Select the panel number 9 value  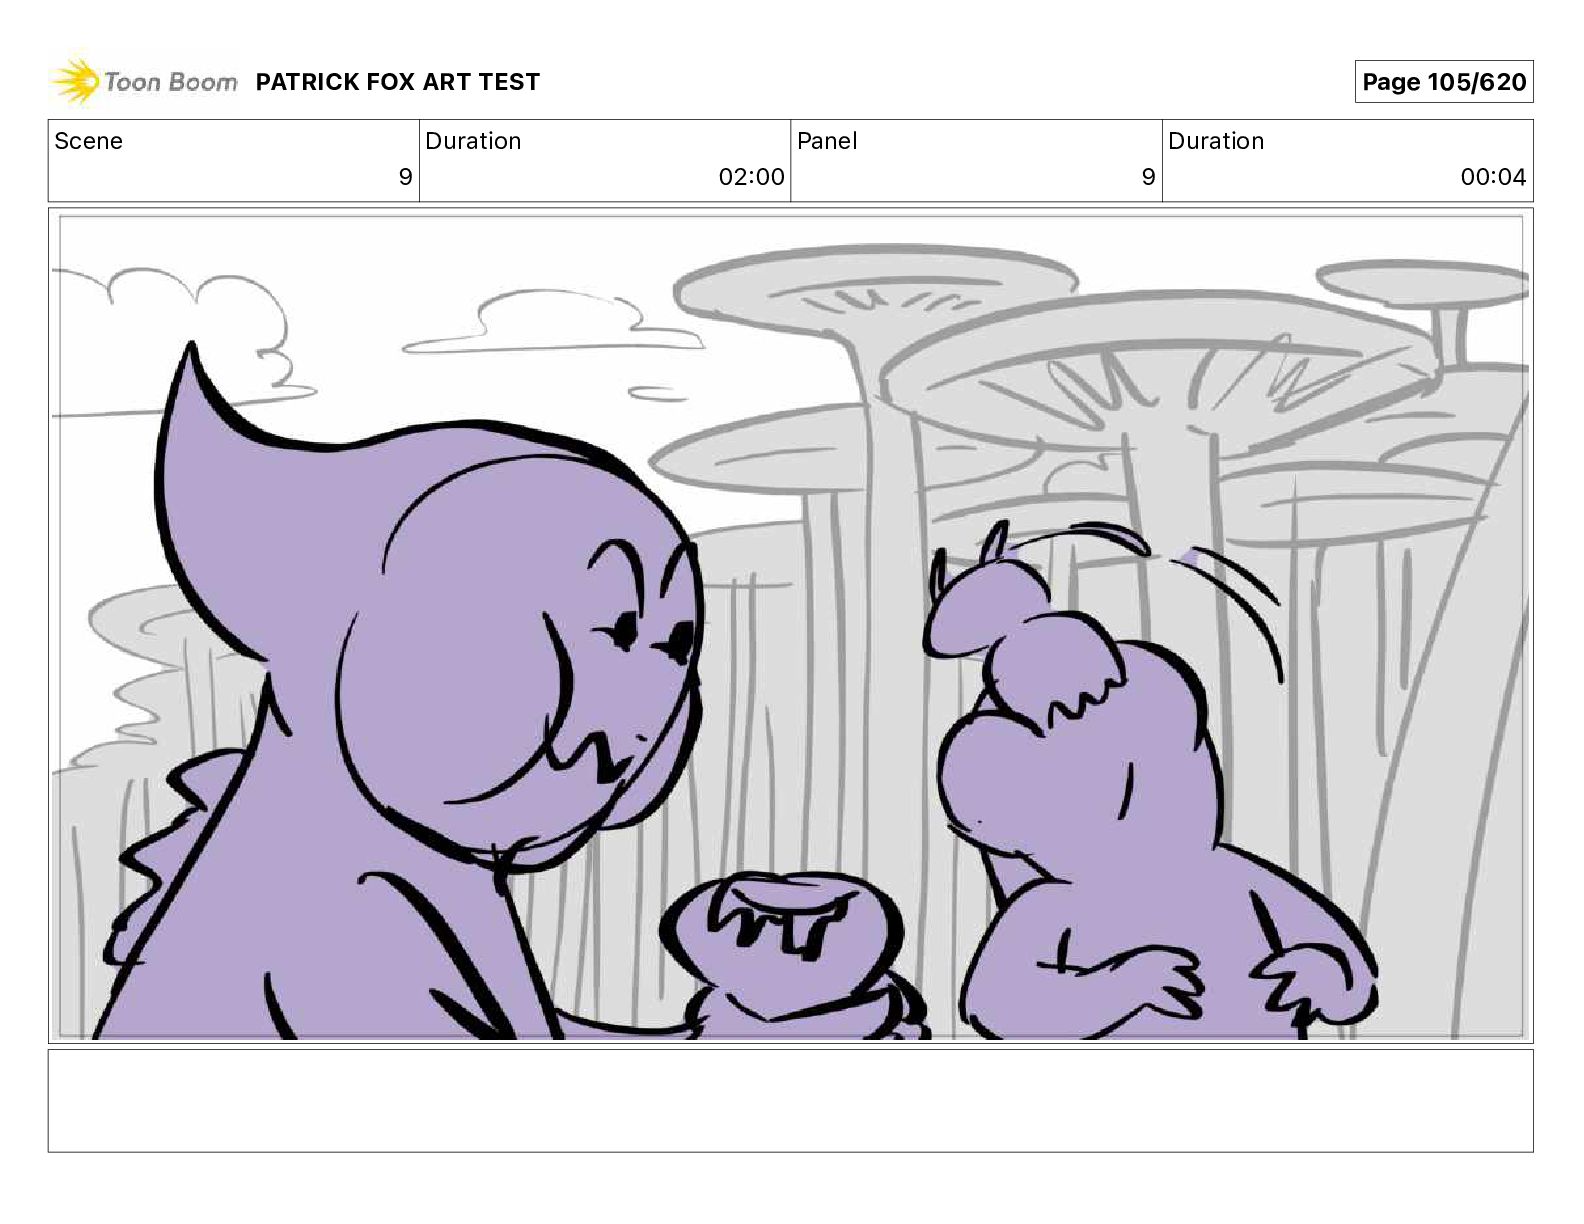[x=1148, y=177]
